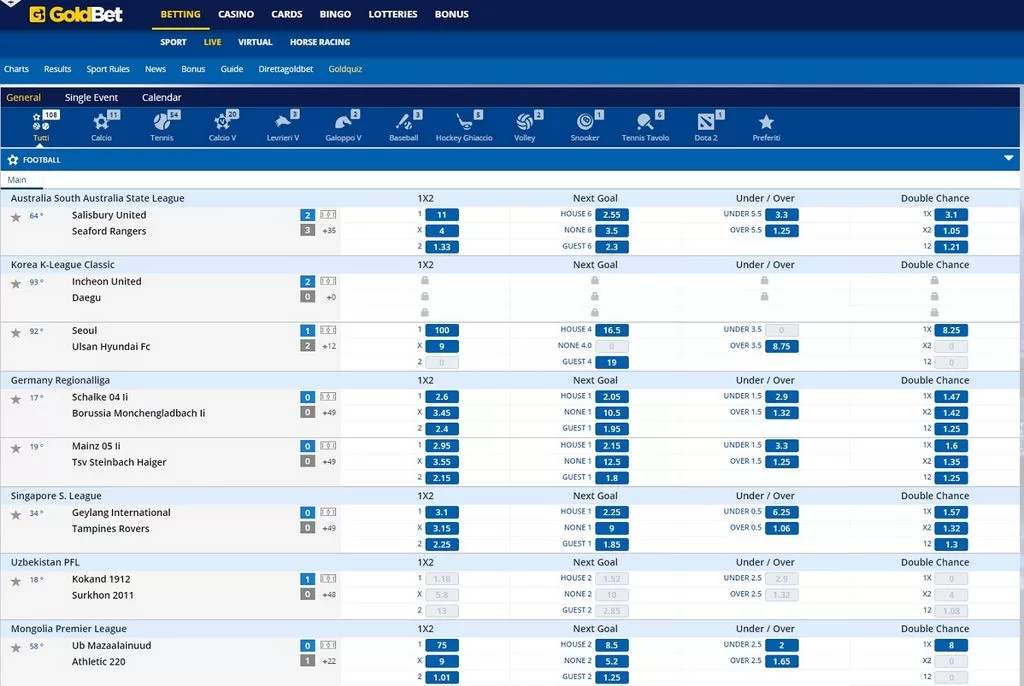Open the Baseball live events section
Viewport: 1024px width, 686px height.
point(404,122)
